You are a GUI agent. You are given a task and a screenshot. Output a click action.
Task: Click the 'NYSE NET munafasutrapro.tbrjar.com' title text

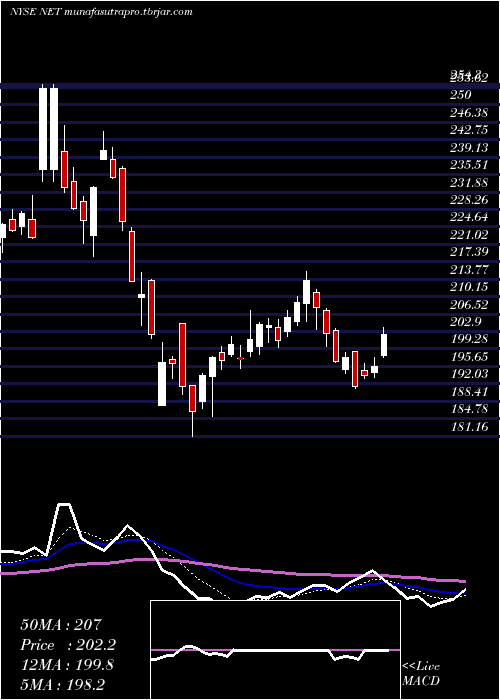pos(101,12)
